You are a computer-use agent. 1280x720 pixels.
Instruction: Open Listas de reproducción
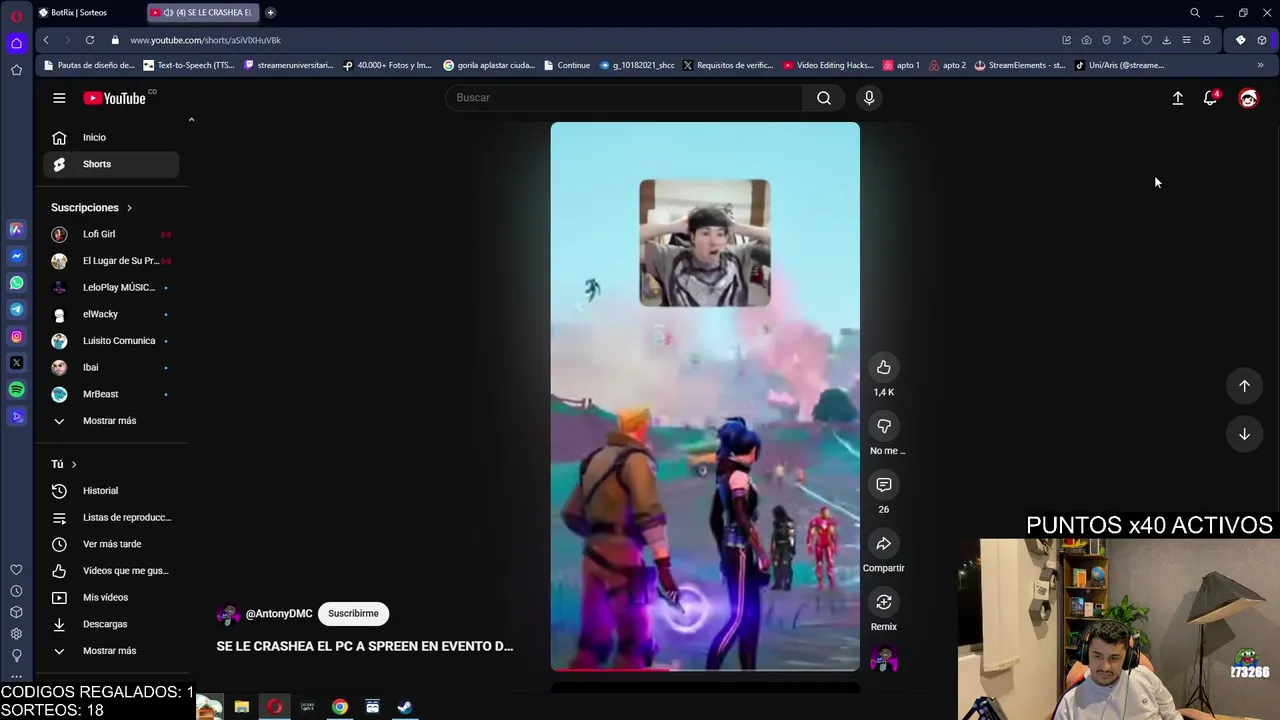coord(111,518)
